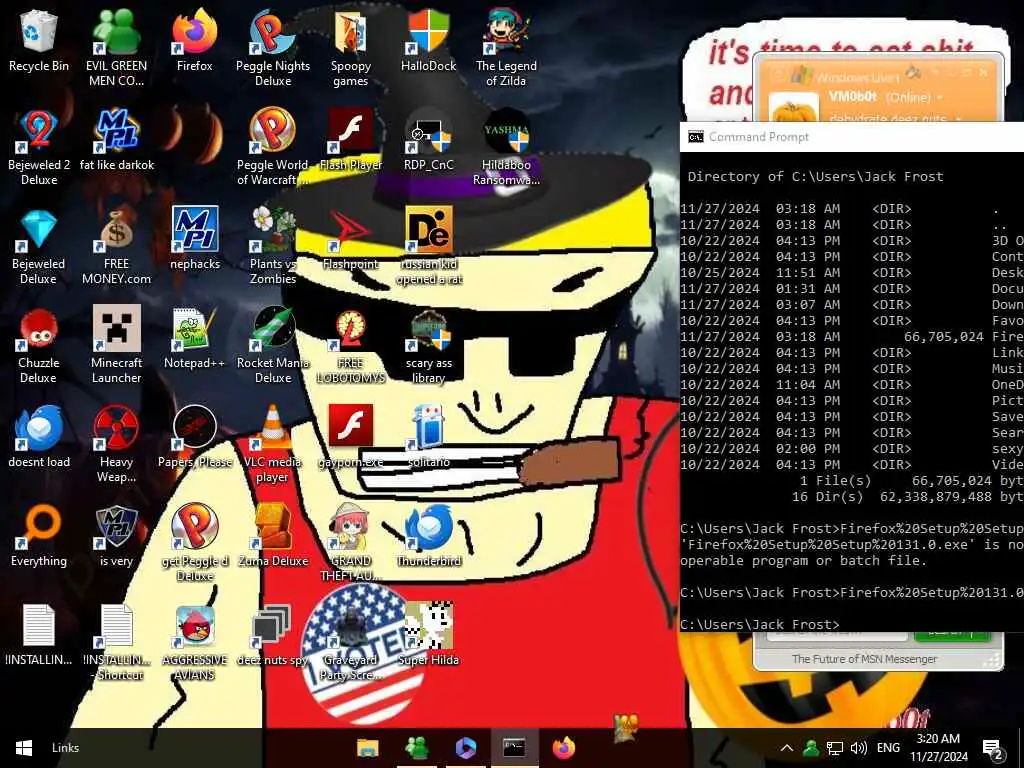Open the FREE MONEY.com shortcut
Screen dimensions: 1024x768
click(116, 246)
